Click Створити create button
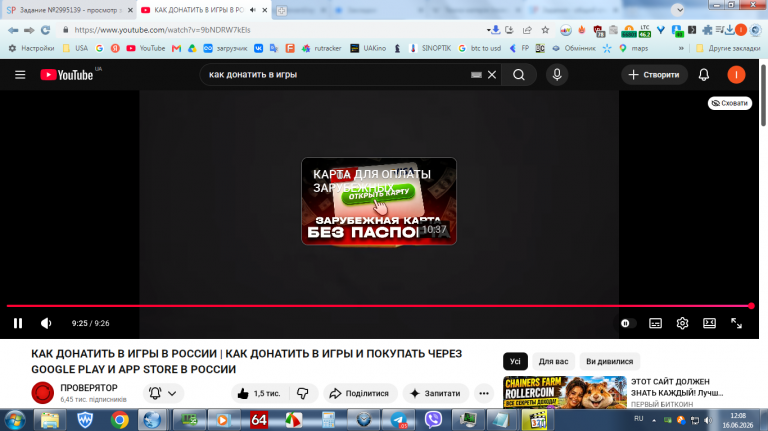 (654, 75)
